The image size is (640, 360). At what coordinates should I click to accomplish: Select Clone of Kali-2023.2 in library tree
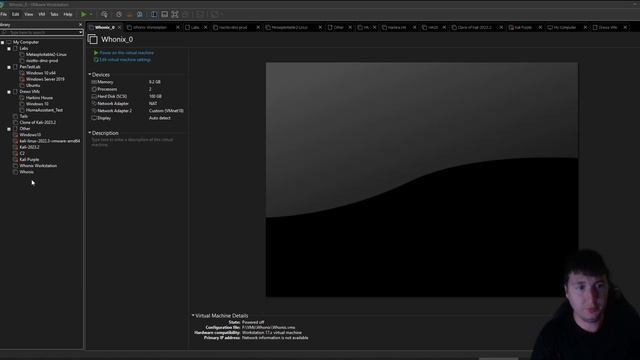point(38,122)
